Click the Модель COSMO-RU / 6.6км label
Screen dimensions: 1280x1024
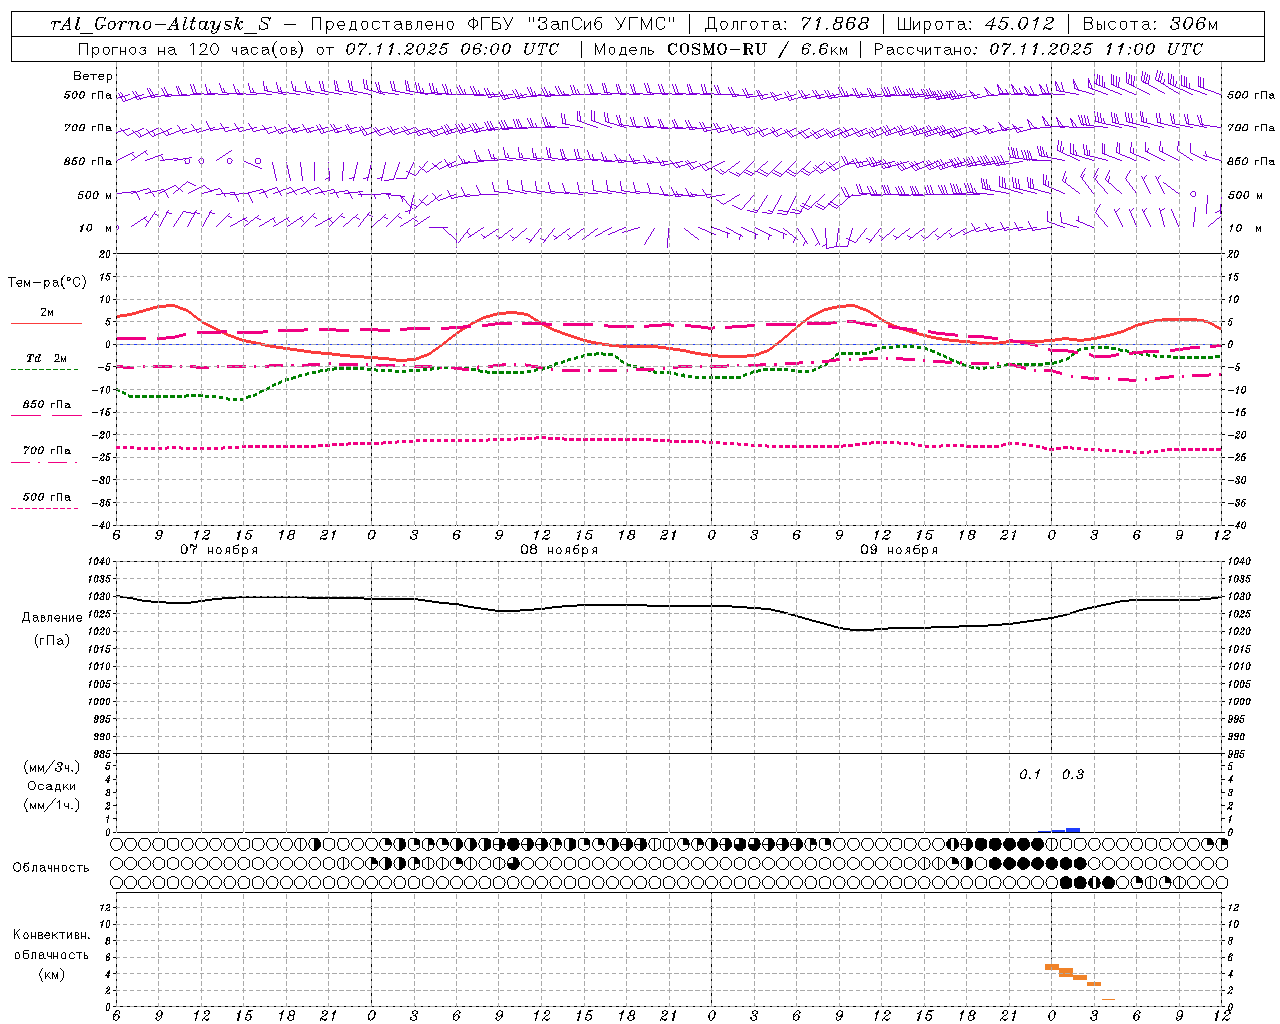tap(720, 49)
